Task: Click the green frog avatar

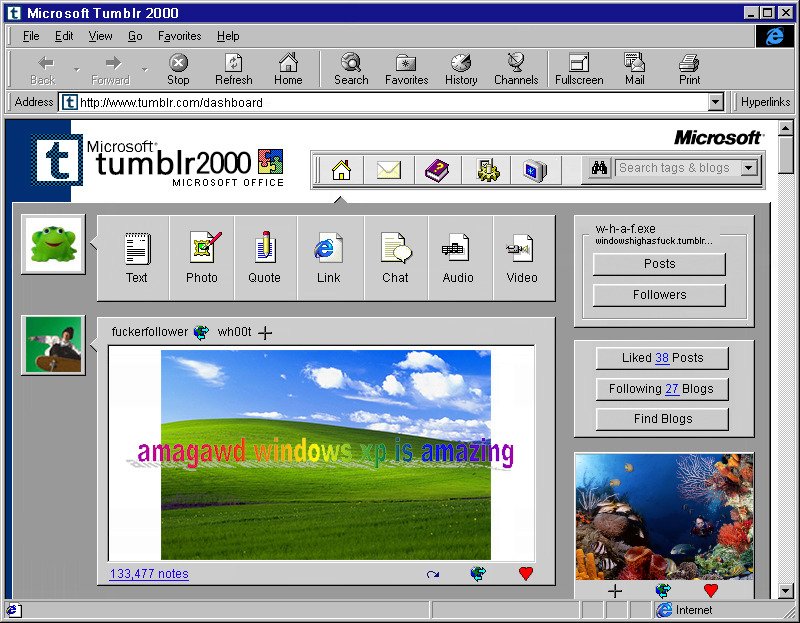Action: click(54, 244)
